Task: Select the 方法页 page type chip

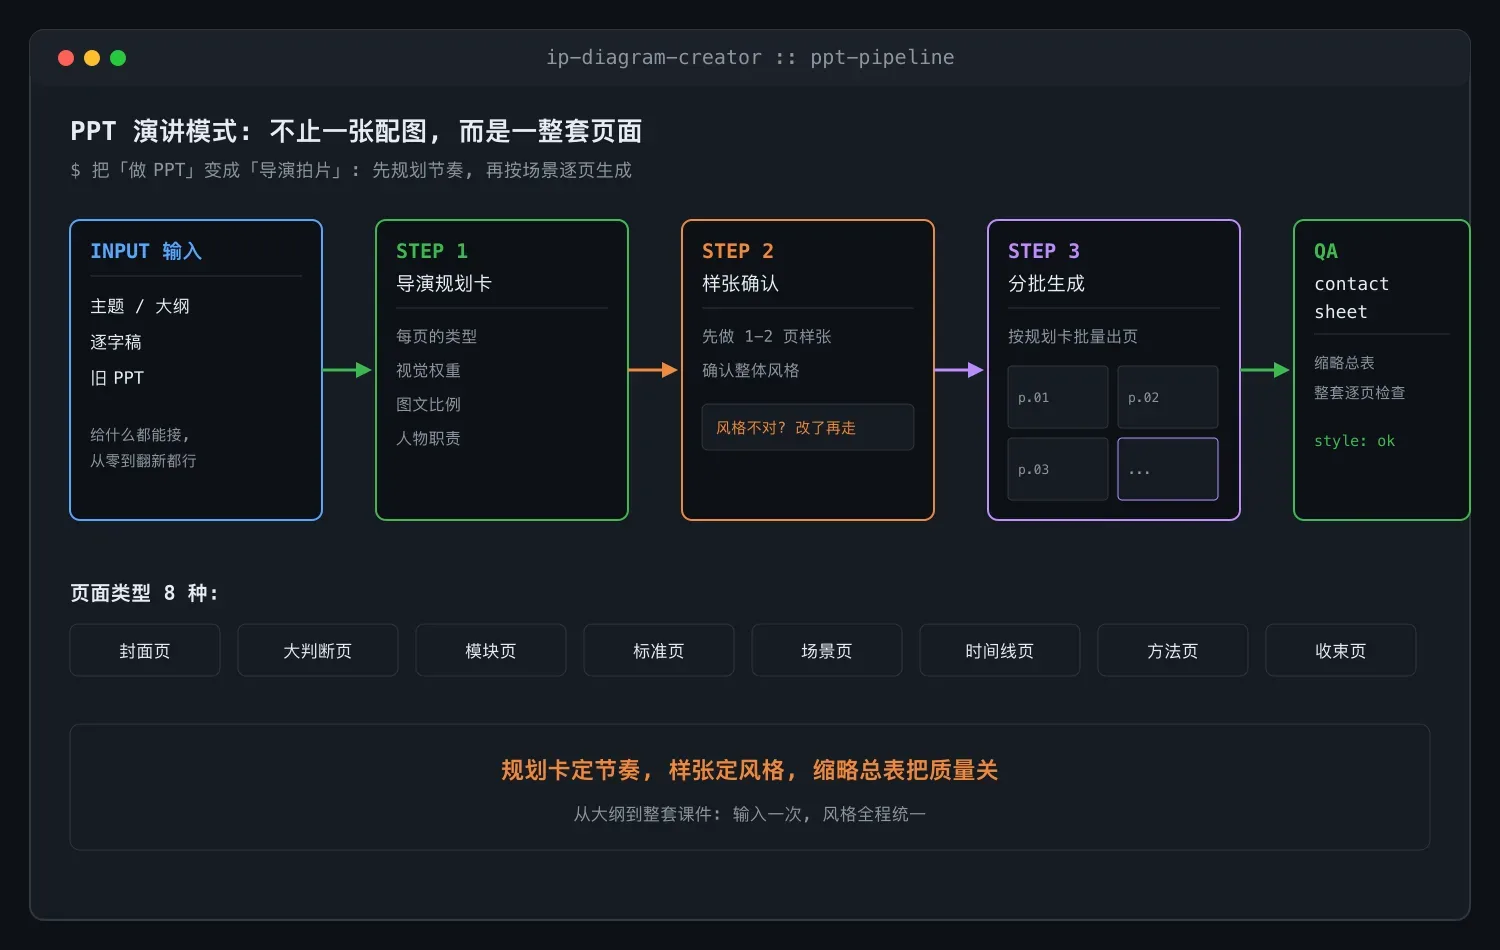Action: click(x=1173, y=650)
